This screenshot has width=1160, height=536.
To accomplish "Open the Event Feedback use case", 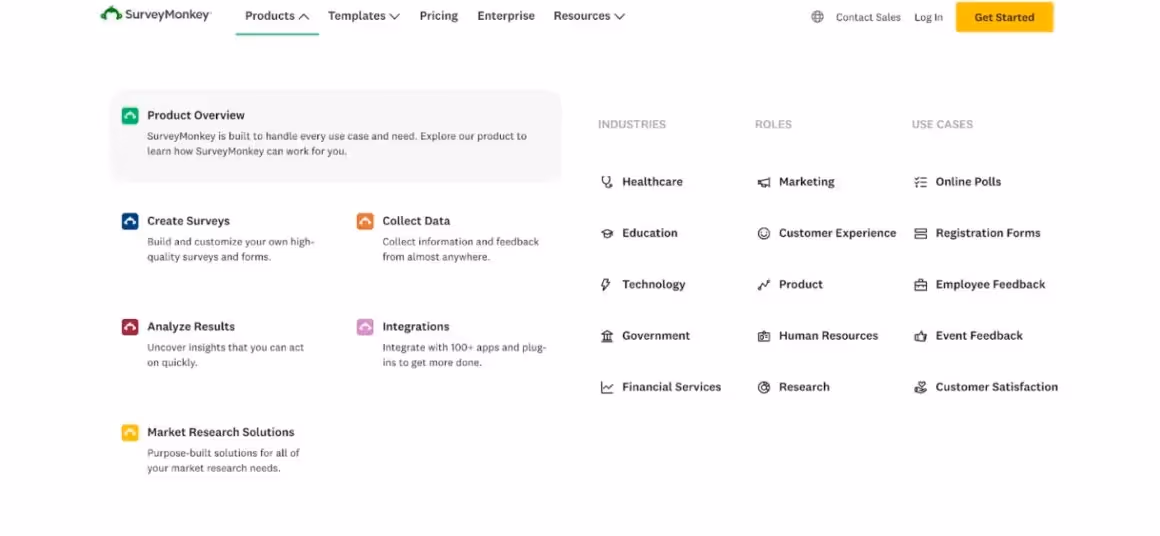I will pyautogui.click(x=979, y=336).
